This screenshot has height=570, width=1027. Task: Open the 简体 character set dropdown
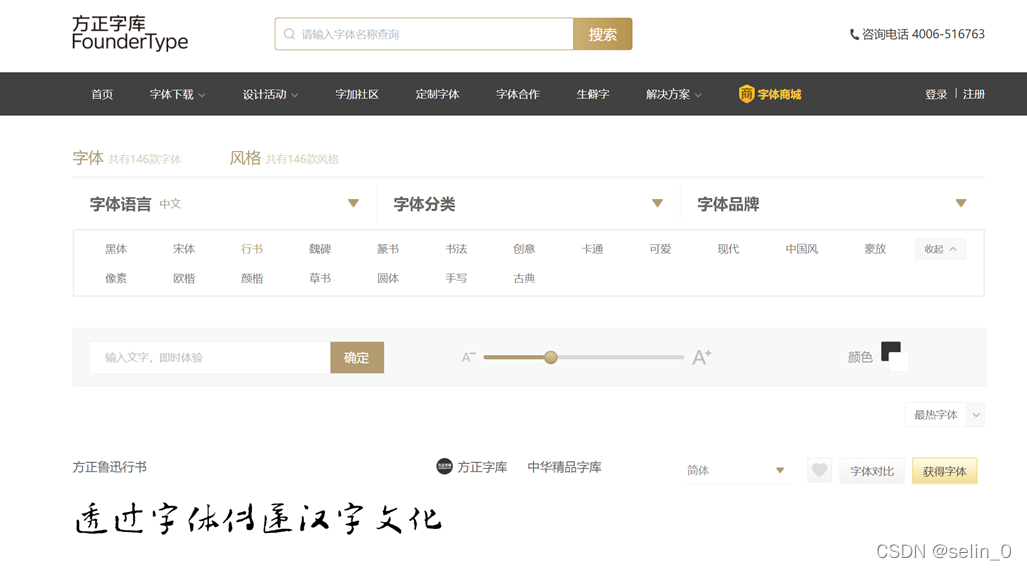pos(736,470)
